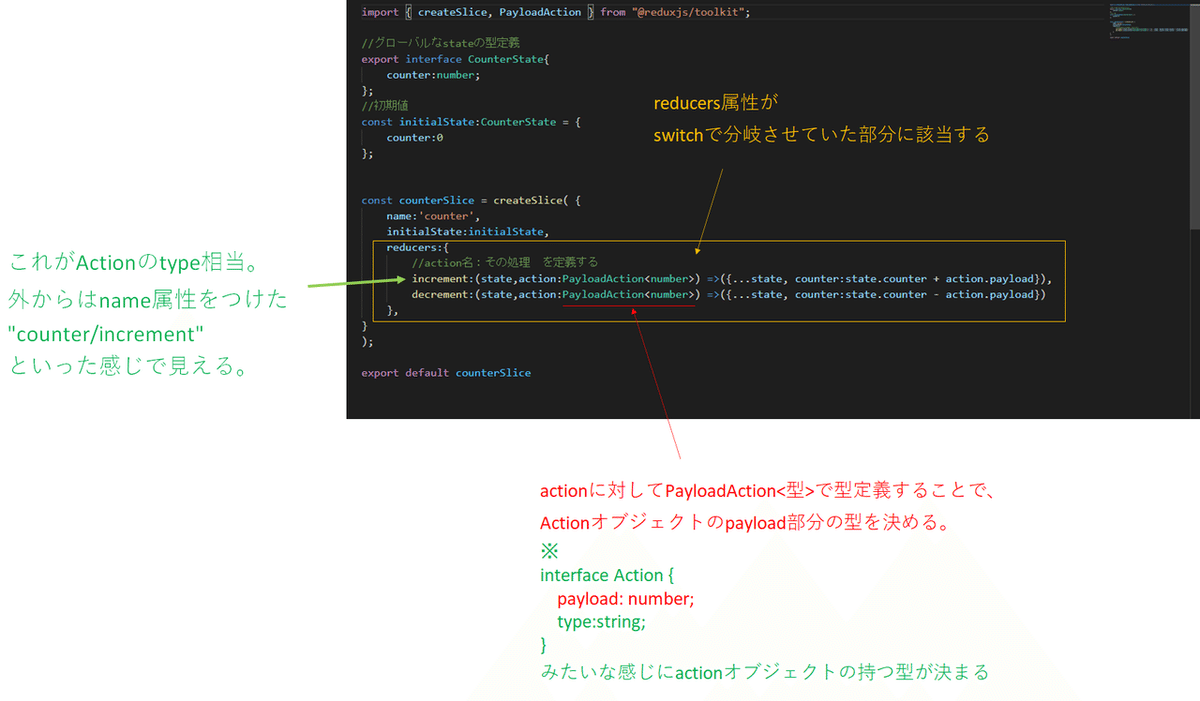Click the "counter:0" line

(415, 138)
